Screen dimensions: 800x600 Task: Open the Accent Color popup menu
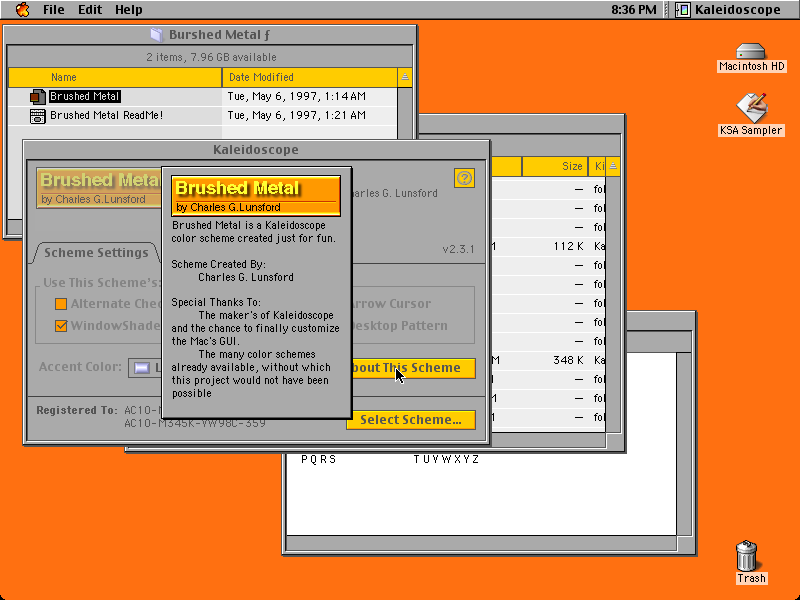[x=145, y=367]
